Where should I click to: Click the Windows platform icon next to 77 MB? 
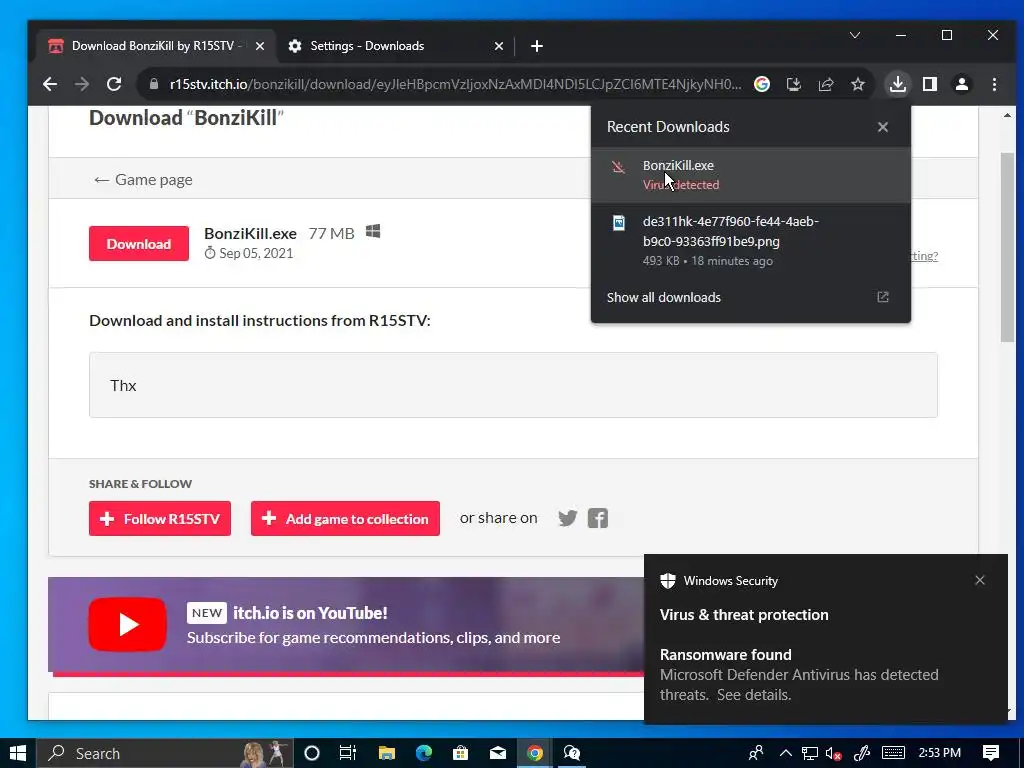373,231
